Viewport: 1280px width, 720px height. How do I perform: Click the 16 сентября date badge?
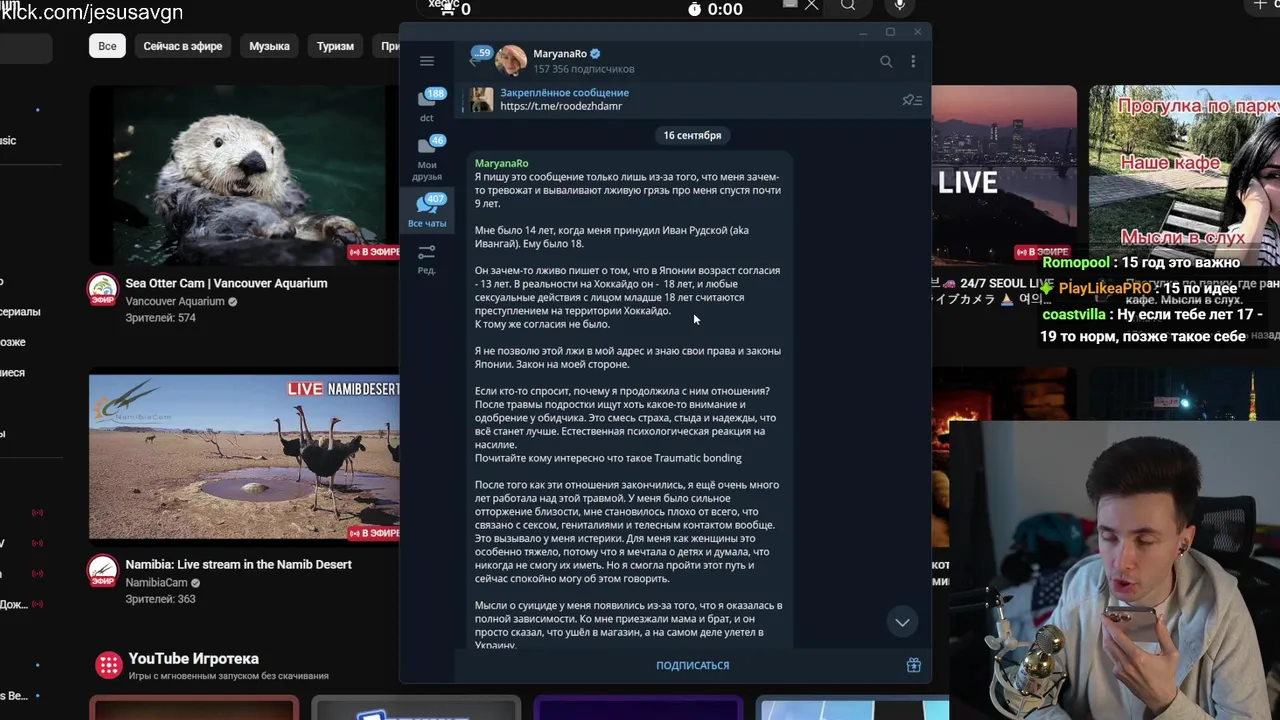point(692,135)
